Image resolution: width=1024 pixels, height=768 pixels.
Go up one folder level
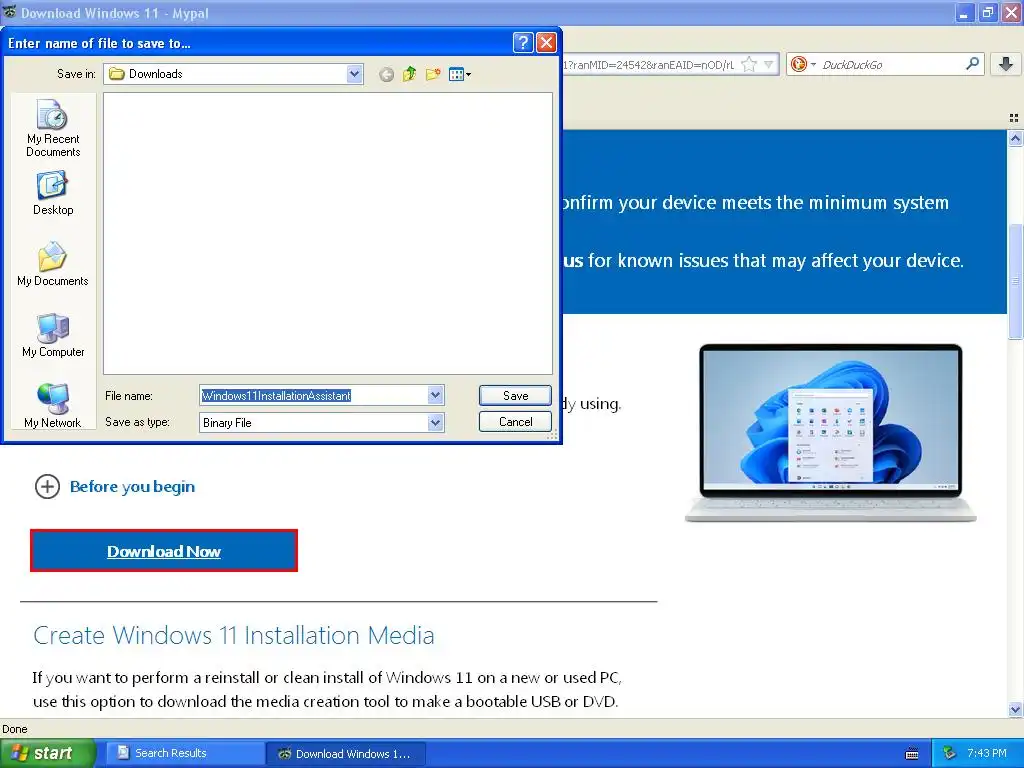point(409,74)
